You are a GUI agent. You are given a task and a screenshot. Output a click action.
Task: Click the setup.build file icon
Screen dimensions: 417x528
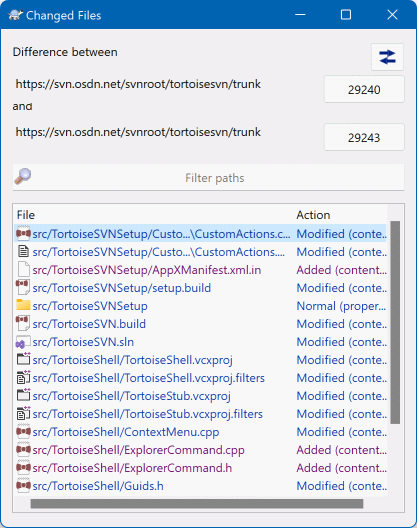23,288
